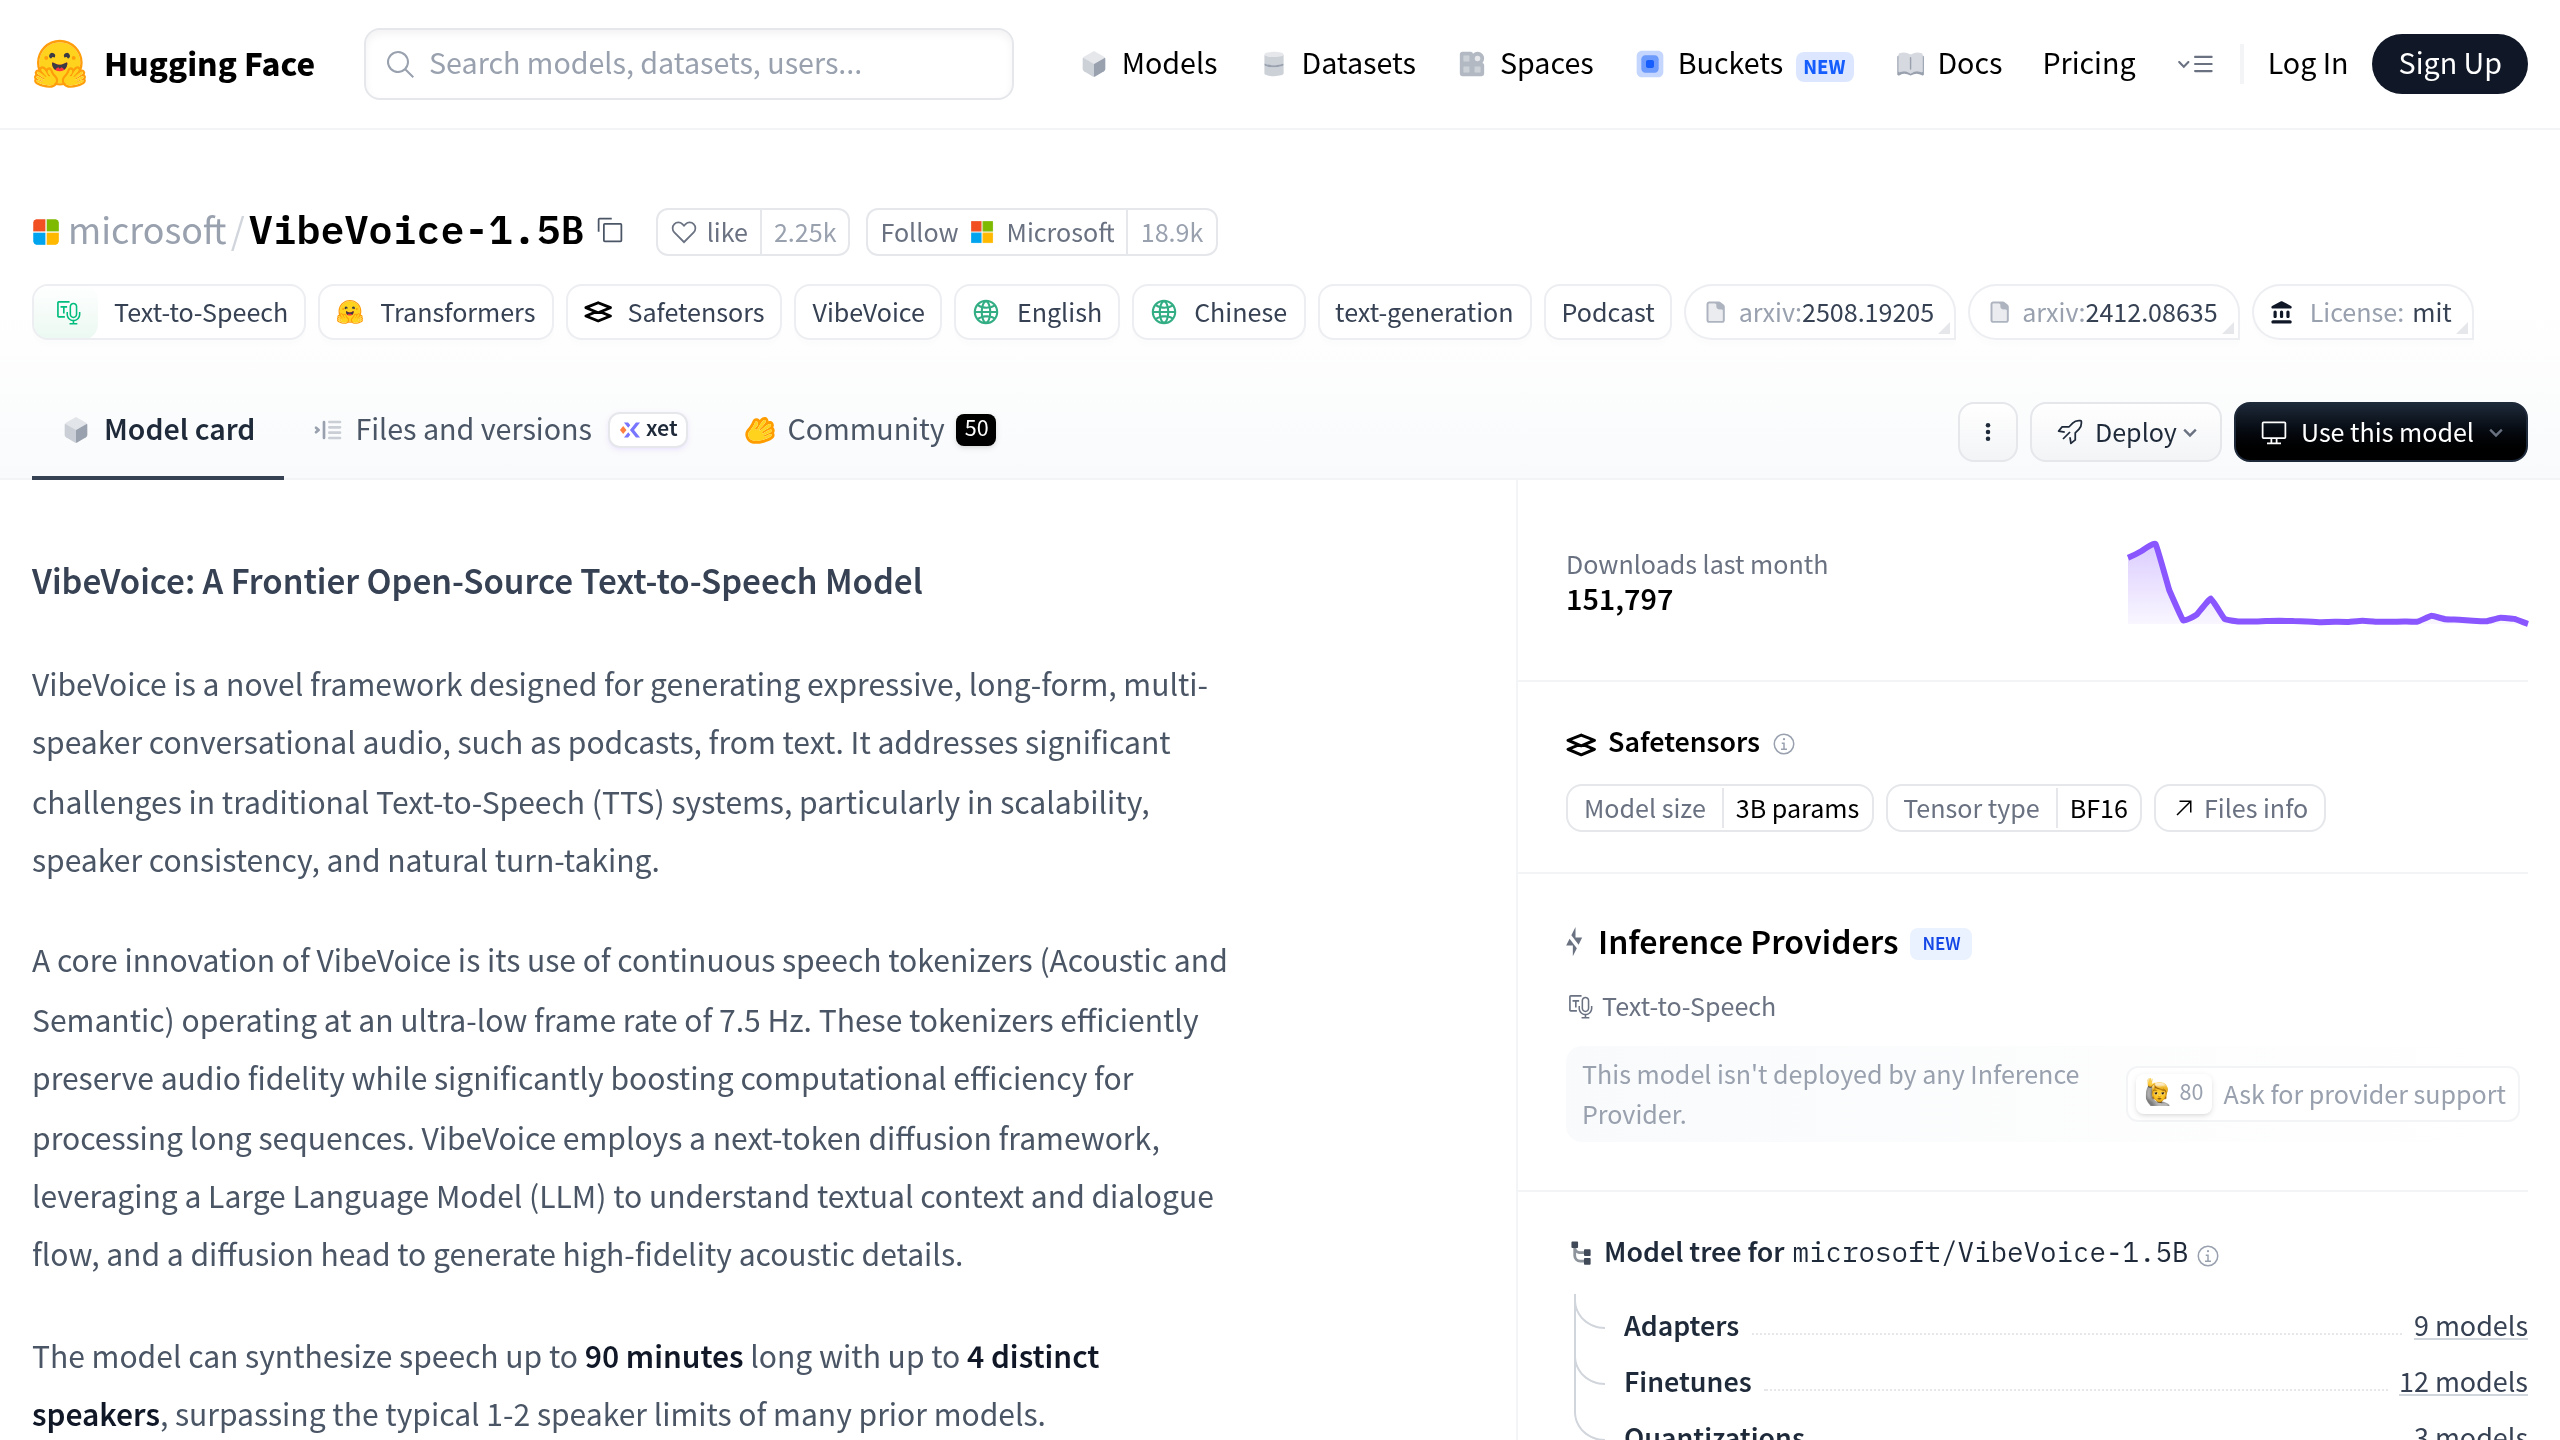Click the arxiv:2508.19205 paper tag

coord(1819,313)
